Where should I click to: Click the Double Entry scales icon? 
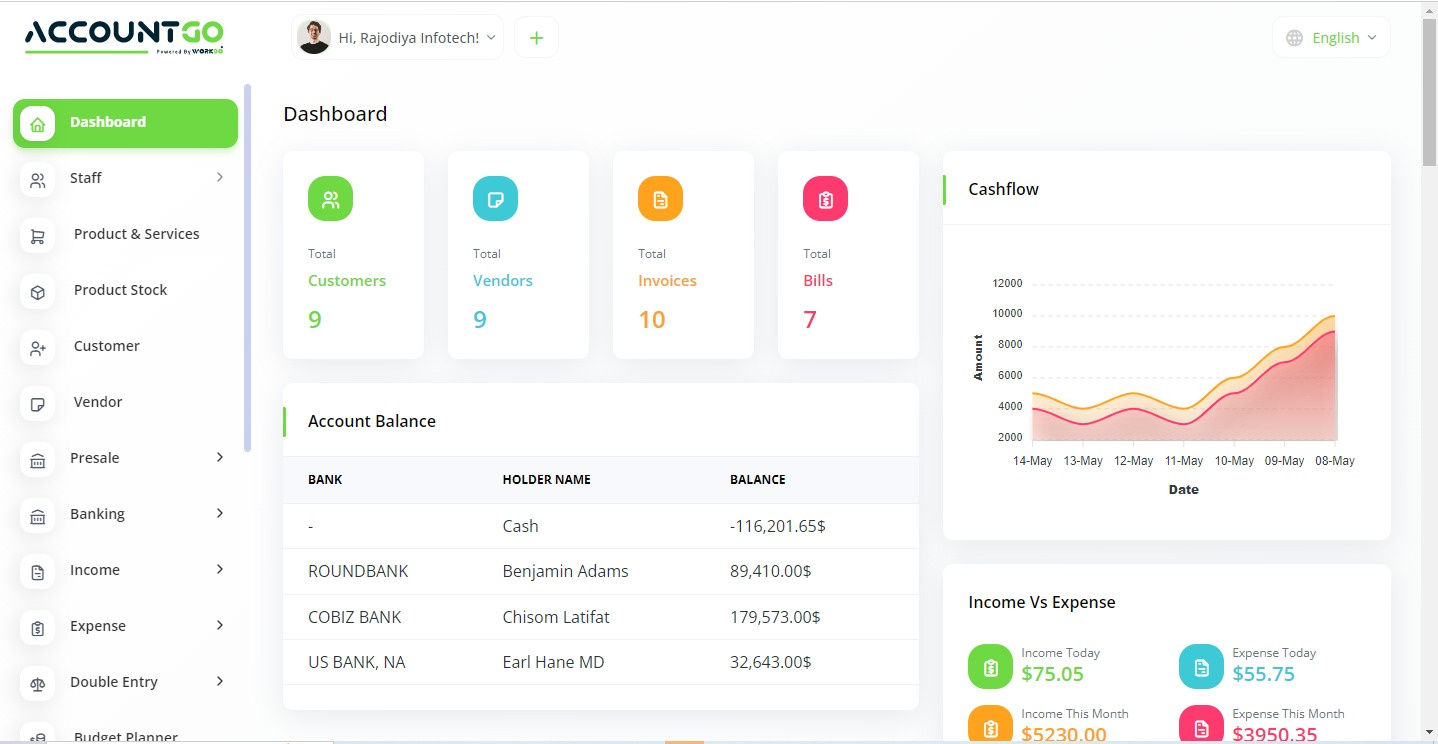coord(38,685)
